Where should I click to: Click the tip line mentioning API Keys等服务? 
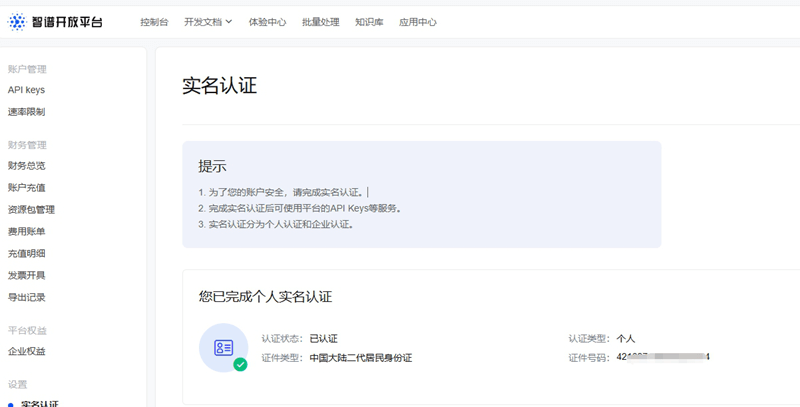(299, 208)
